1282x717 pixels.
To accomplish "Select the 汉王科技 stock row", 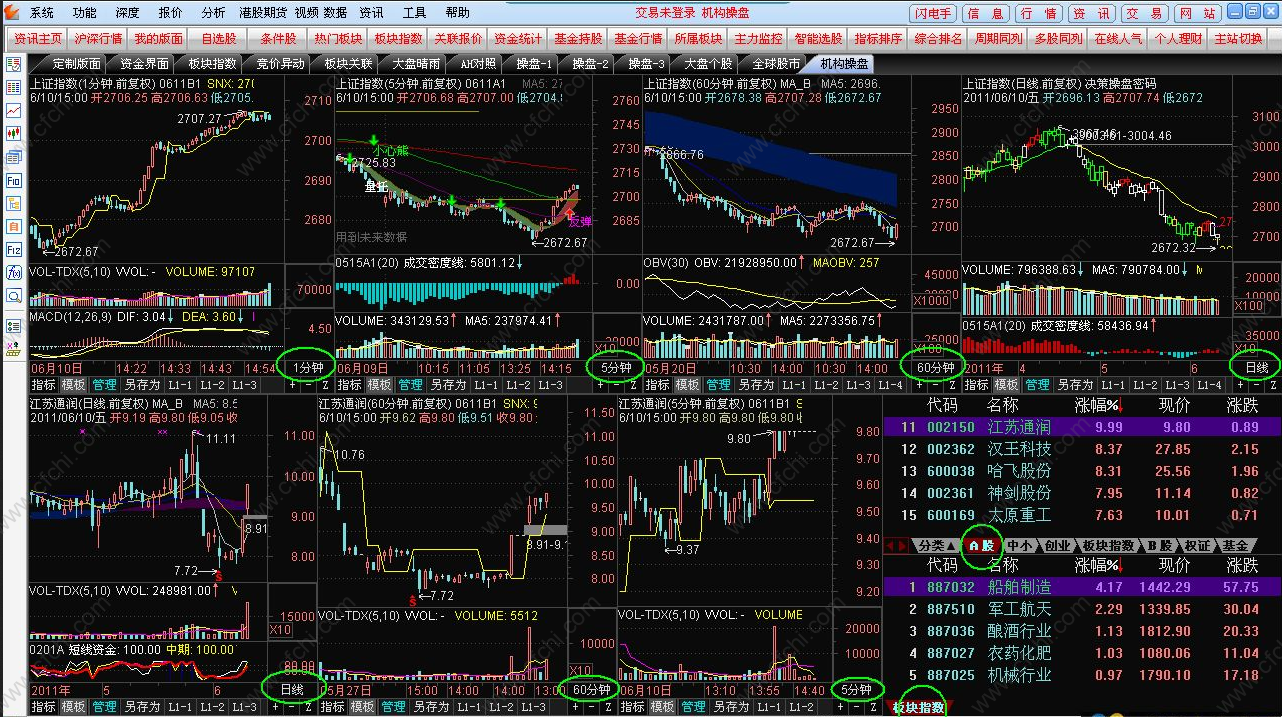I will pos(1081,449).
